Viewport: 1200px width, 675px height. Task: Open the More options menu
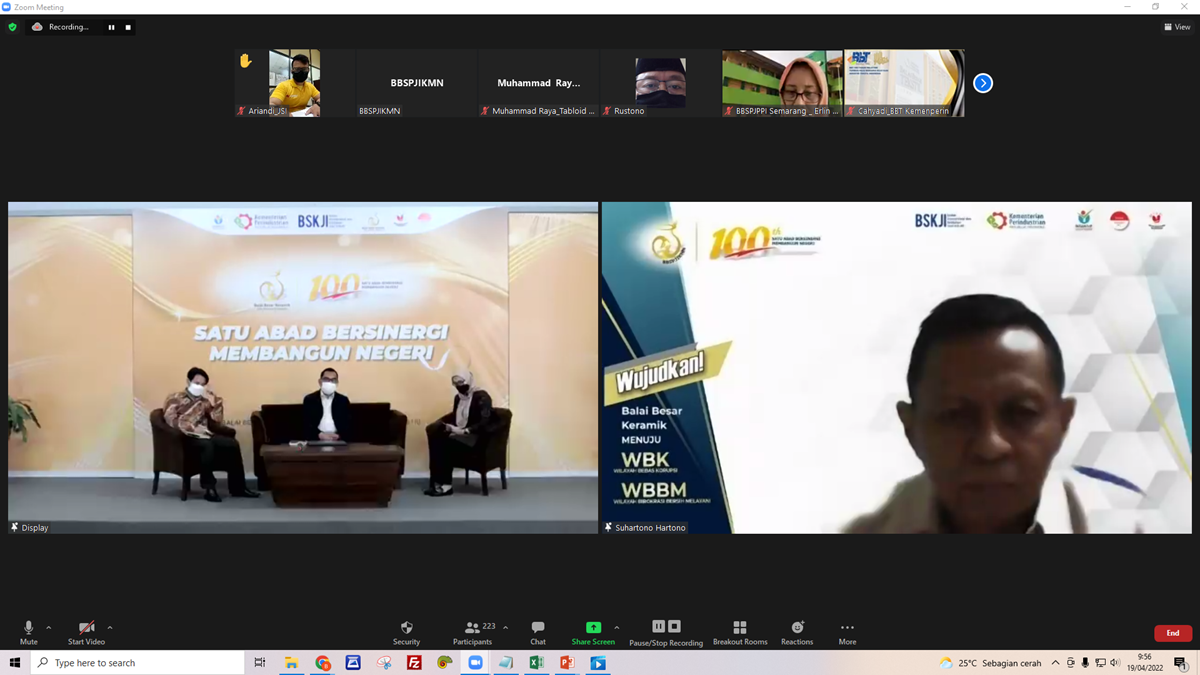pos(847,632)
